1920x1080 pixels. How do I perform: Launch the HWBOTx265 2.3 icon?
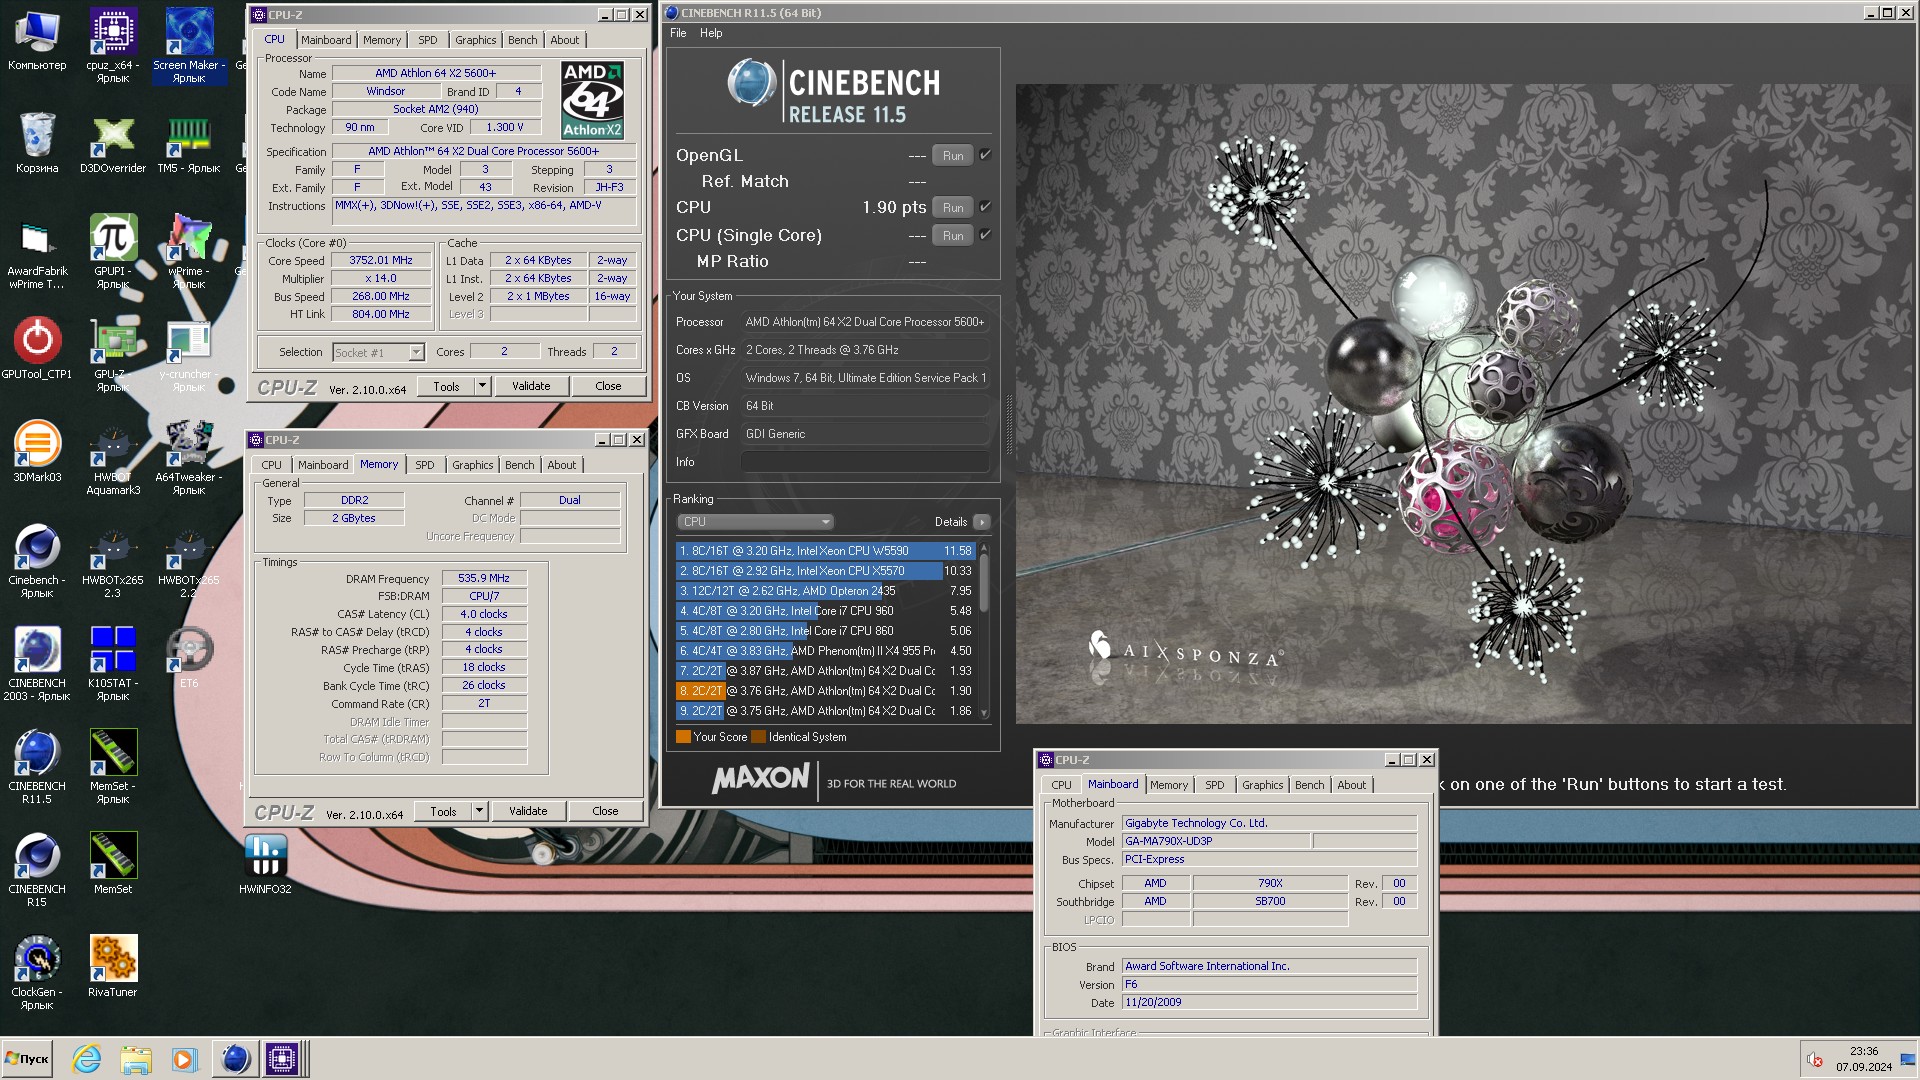pyautogui.click(x=113, y=561)
